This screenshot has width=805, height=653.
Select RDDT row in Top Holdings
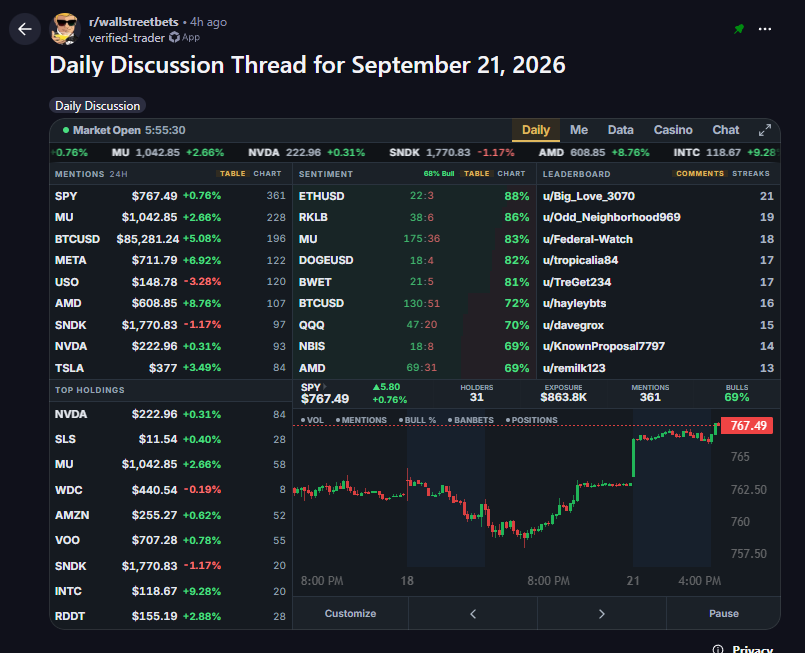pos(170,616)
